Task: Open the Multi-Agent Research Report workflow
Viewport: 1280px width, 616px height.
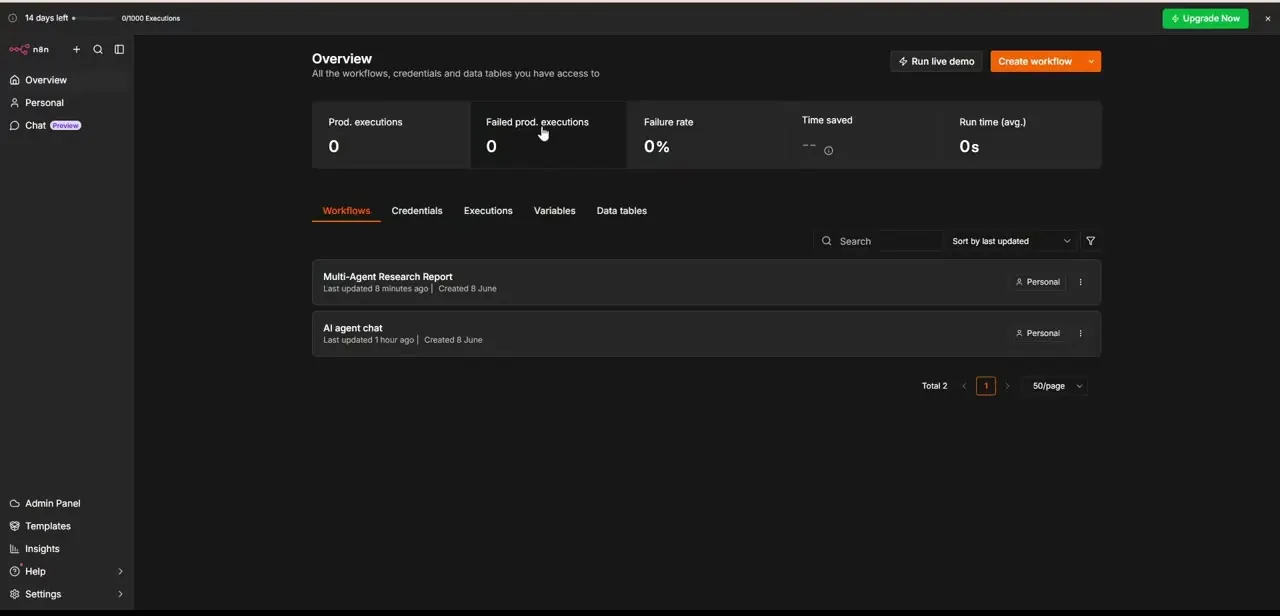Action: [706, 282]
